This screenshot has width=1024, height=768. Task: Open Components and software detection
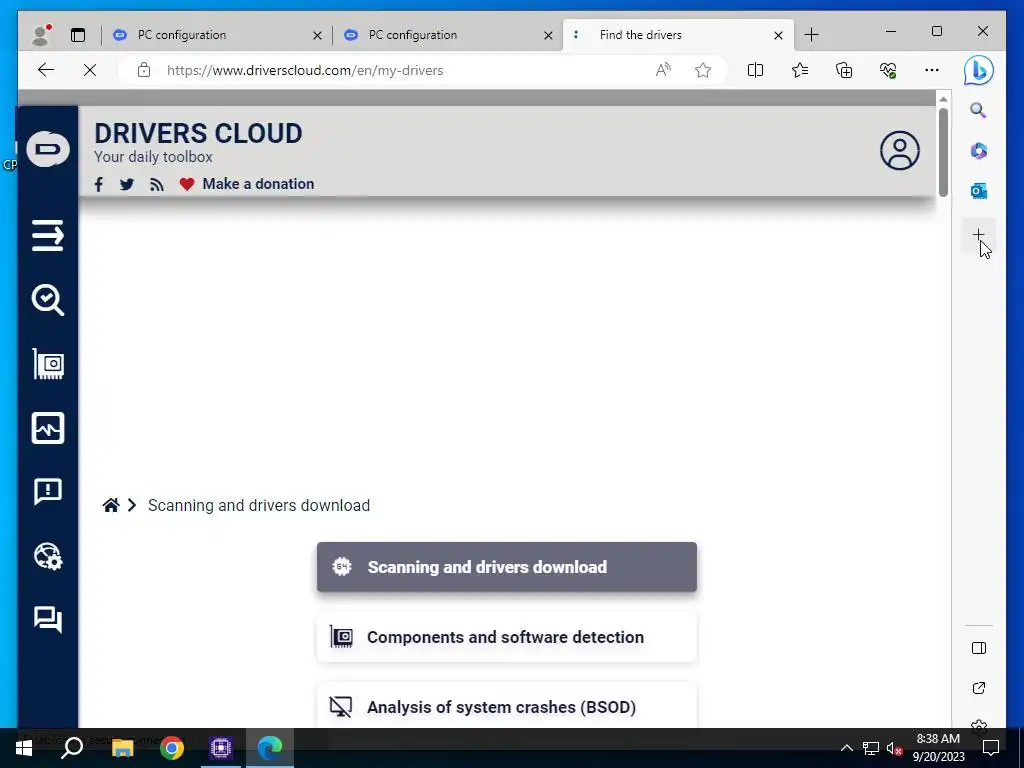[x=507, y=637]
